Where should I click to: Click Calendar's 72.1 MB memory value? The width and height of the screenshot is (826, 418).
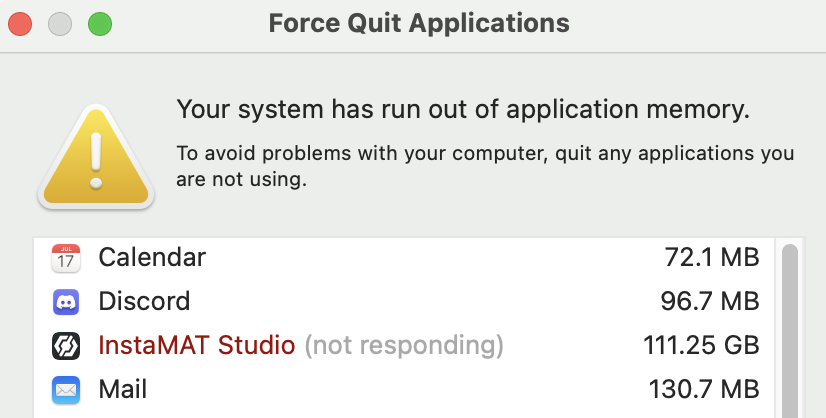click(x=712, y=258)
